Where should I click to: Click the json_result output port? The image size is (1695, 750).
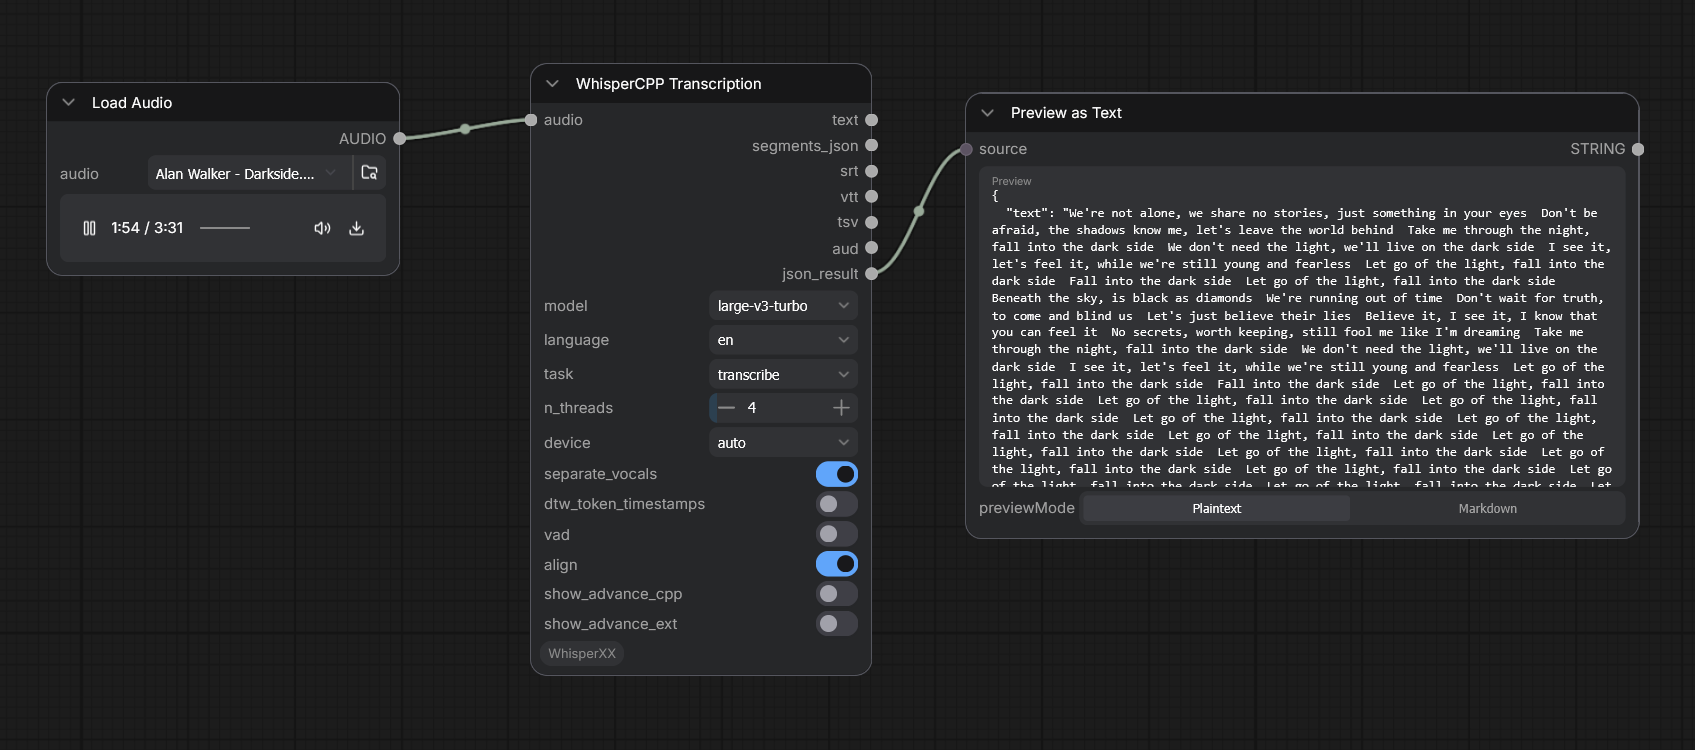tap(871, 273)
